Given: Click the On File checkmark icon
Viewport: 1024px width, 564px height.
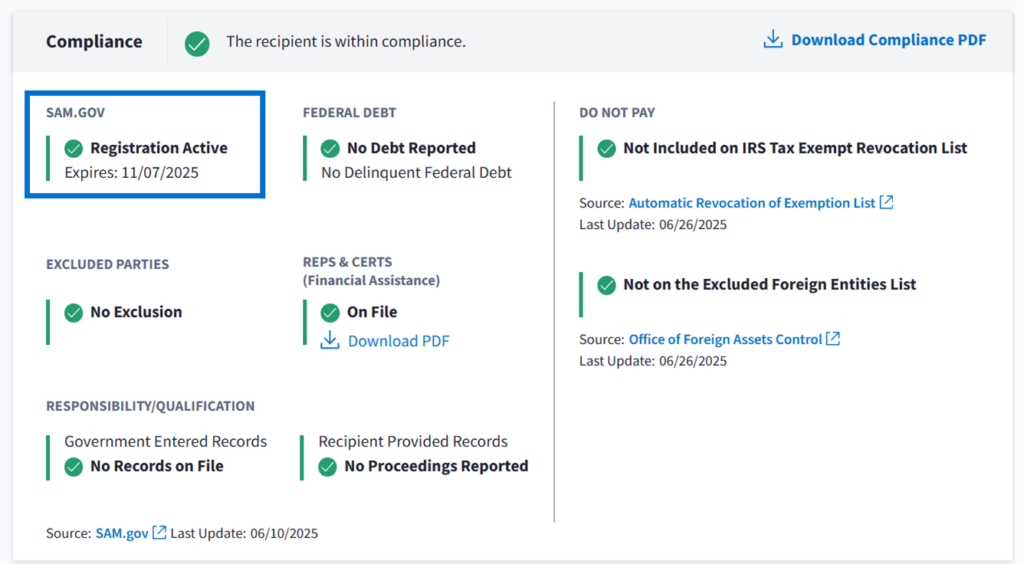Looking at the screenshot, I should coord(330,312).
